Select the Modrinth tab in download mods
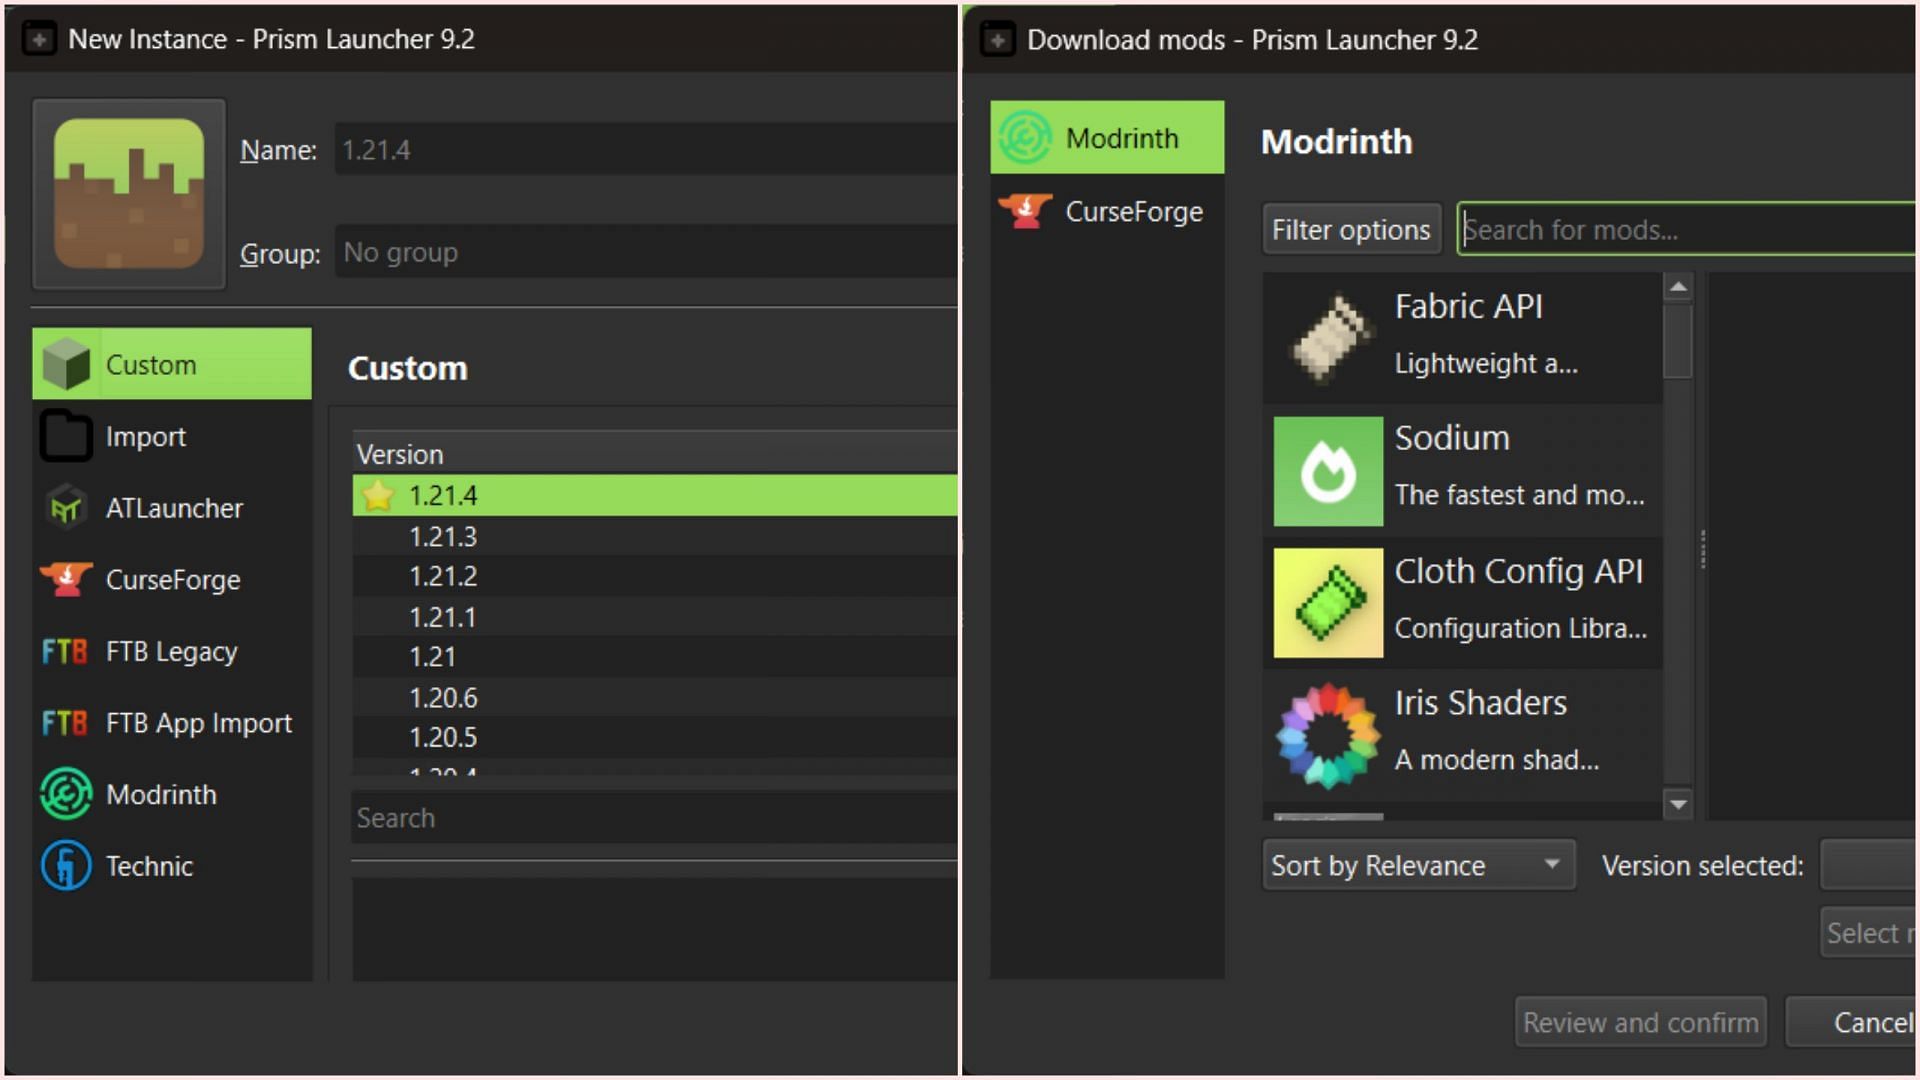The height and width of the screenshot is (1080, 1920). tap(1109, 137)
